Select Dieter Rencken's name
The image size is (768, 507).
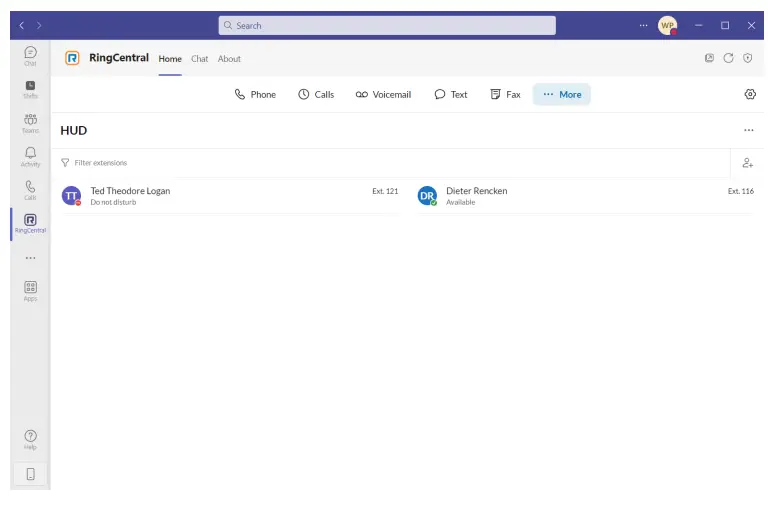point(477,191)
